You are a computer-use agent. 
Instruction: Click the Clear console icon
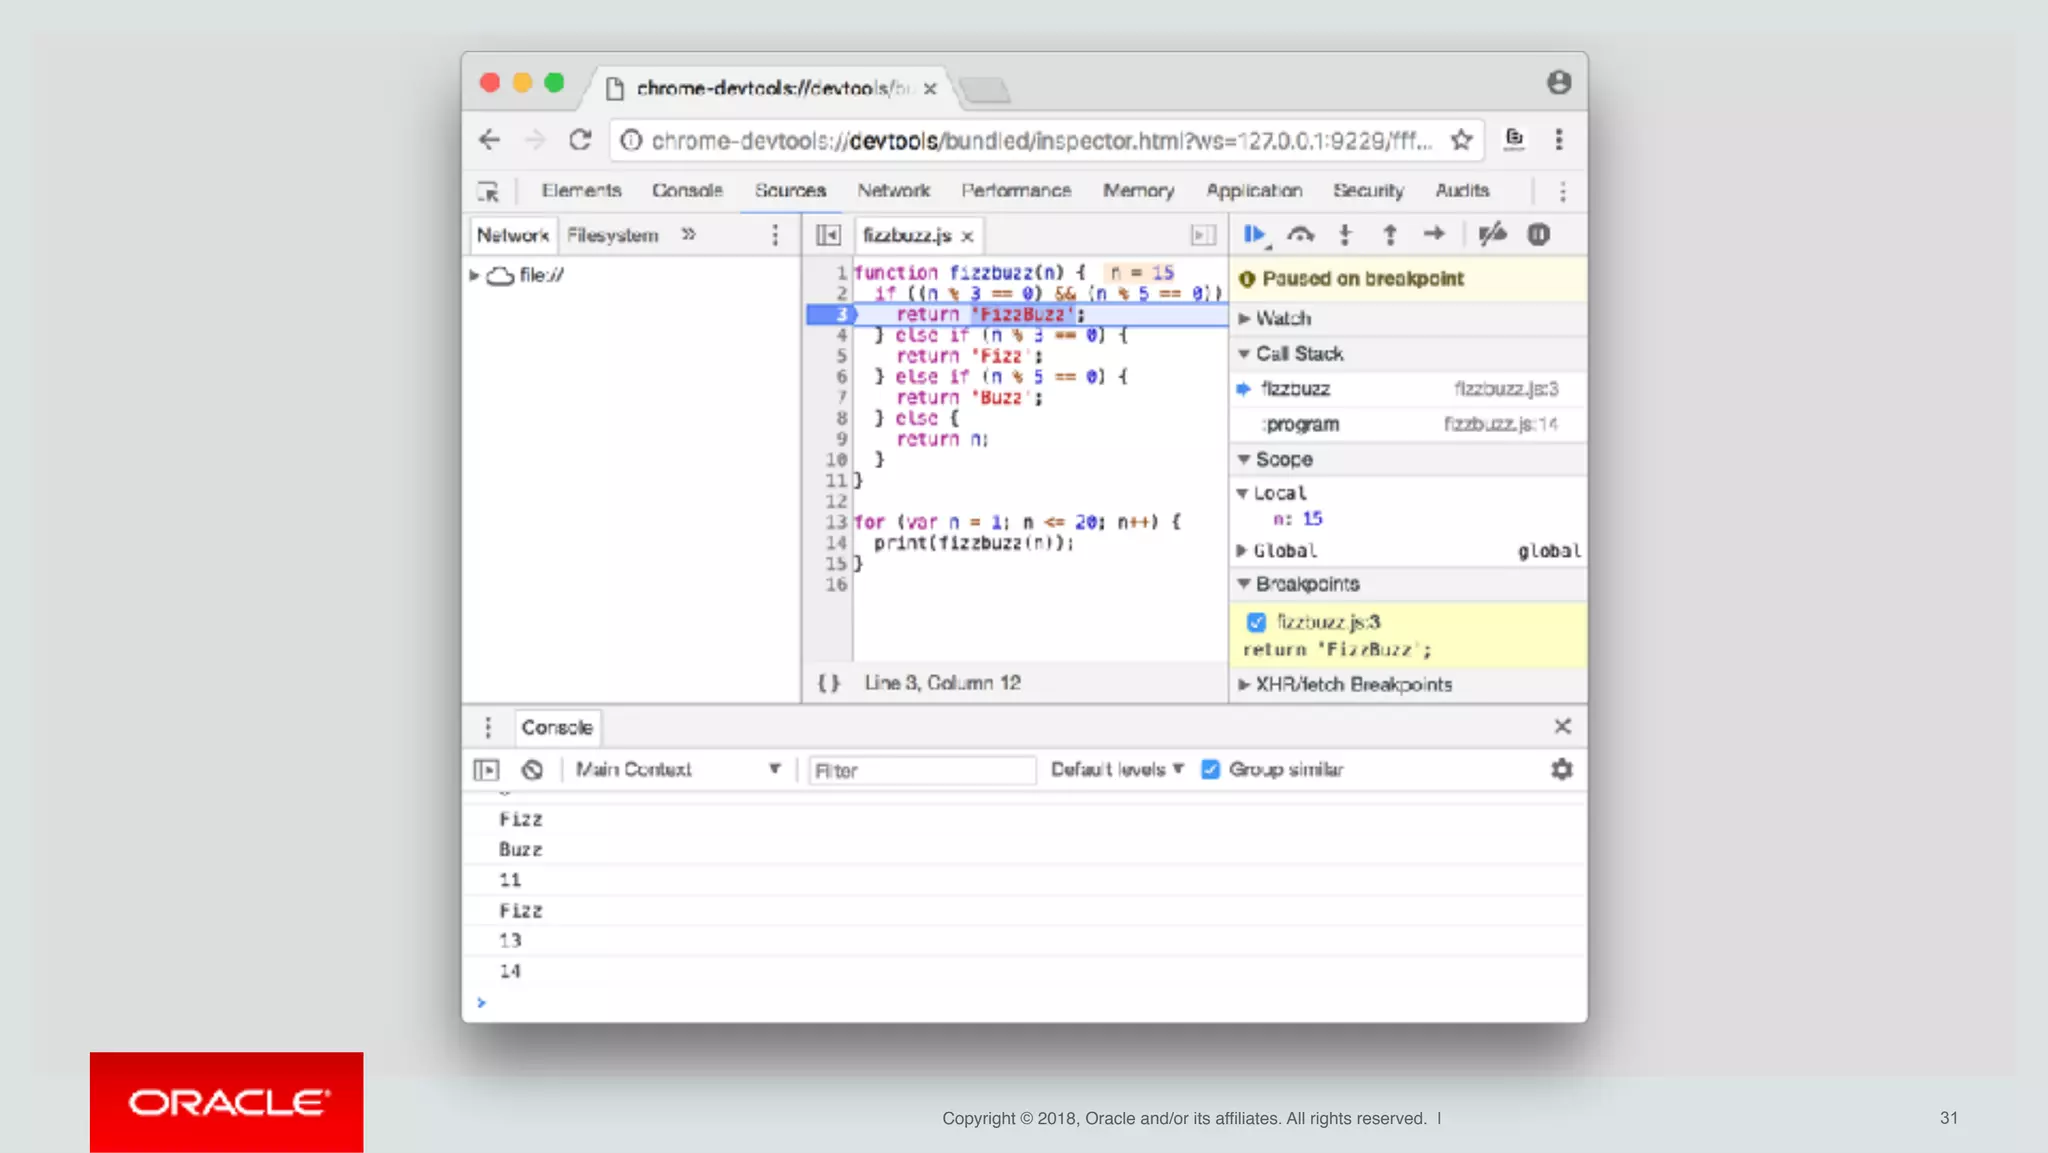pyautogui.click(x=532, y=769)
